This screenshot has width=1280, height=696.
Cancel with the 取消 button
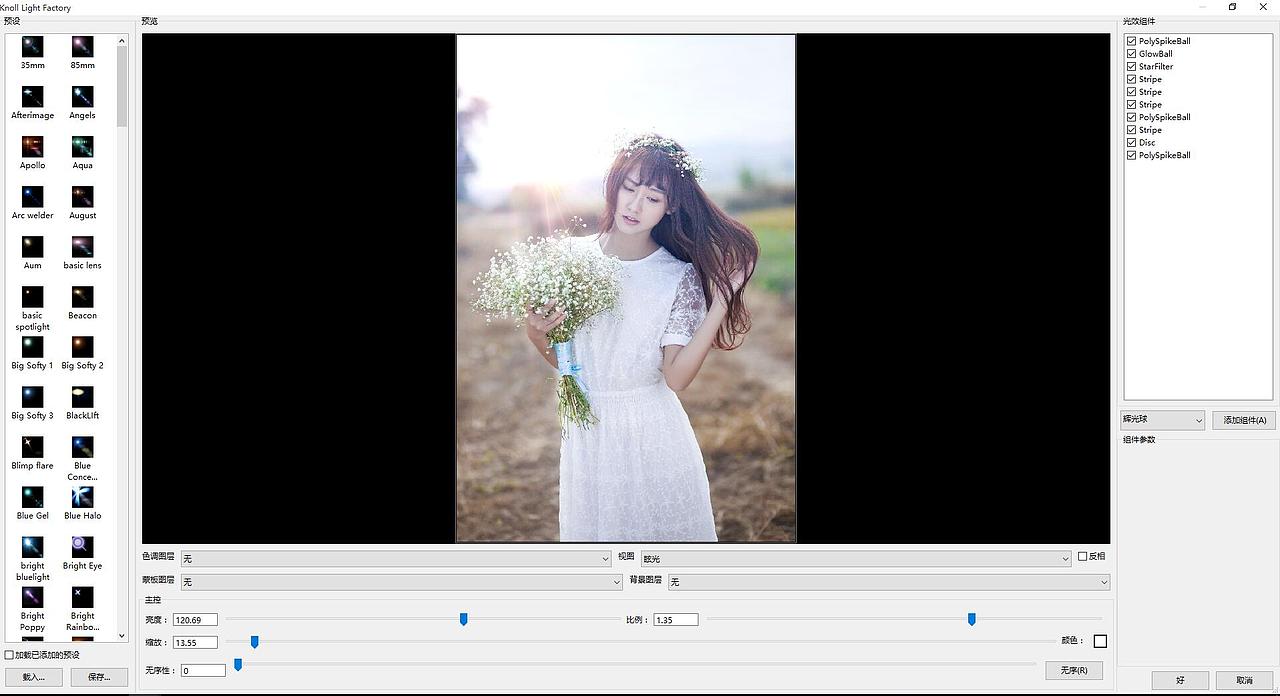pos(1244,680)
